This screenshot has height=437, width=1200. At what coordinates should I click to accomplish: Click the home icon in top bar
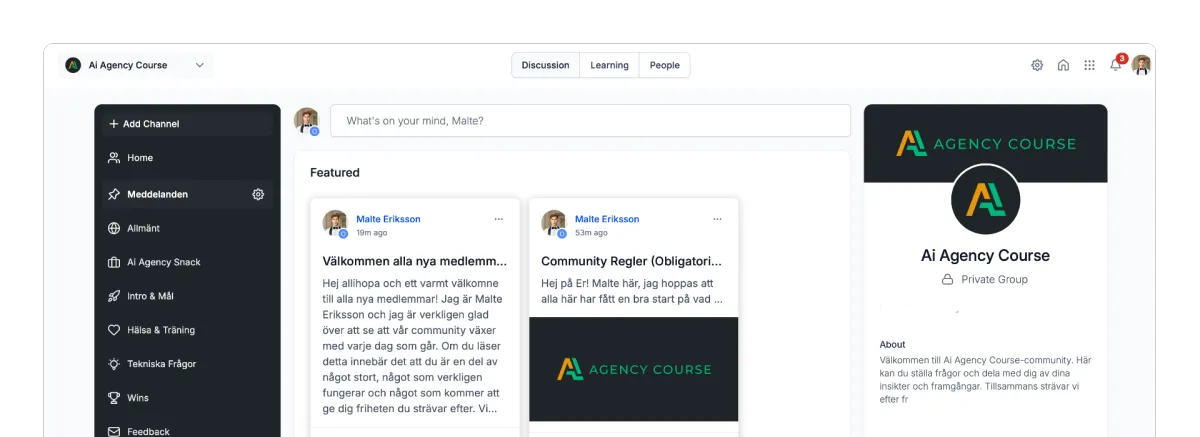[1063, 65]
